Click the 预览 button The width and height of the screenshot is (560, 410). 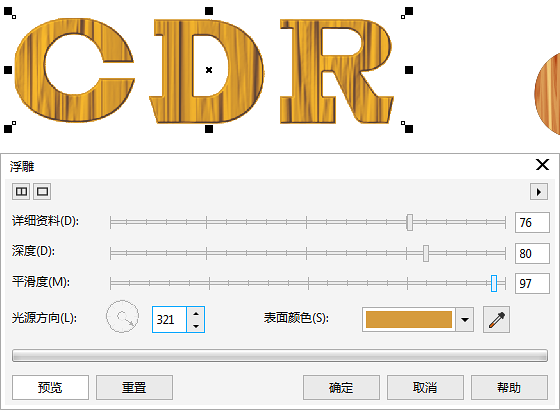pos(50,387)
